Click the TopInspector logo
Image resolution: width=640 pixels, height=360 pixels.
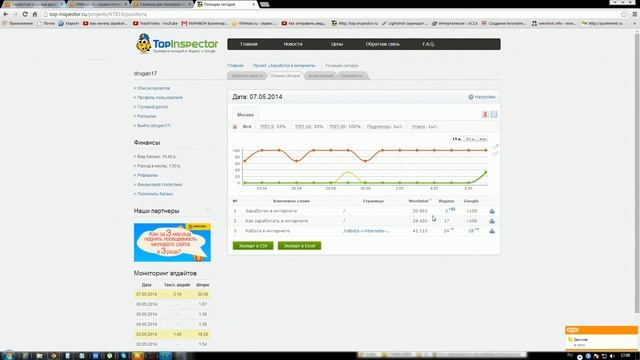click(x=177, y=44)
